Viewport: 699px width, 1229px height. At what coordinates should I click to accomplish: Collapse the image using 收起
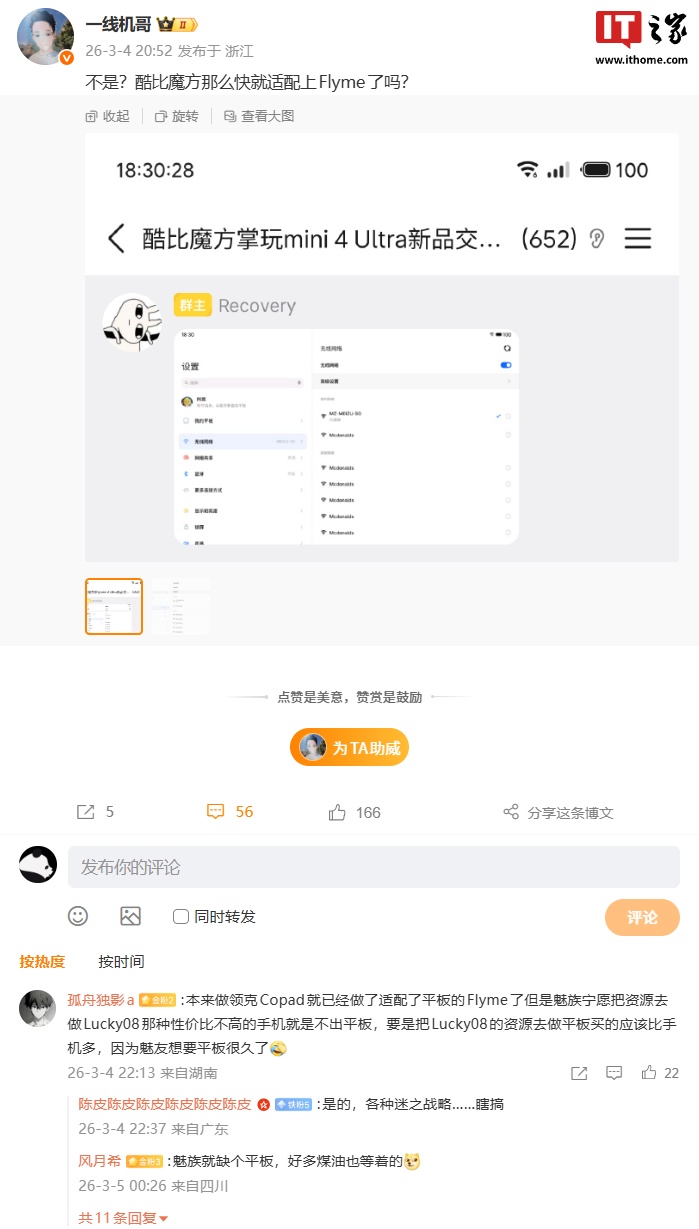coord(108,116)
